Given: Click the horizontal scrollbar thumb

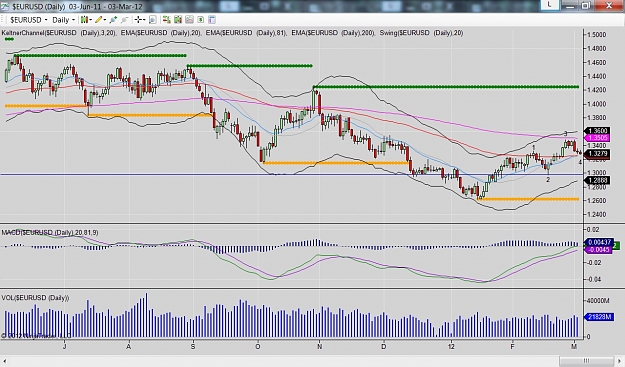Looking at the screenshot, I should [586, 361].
